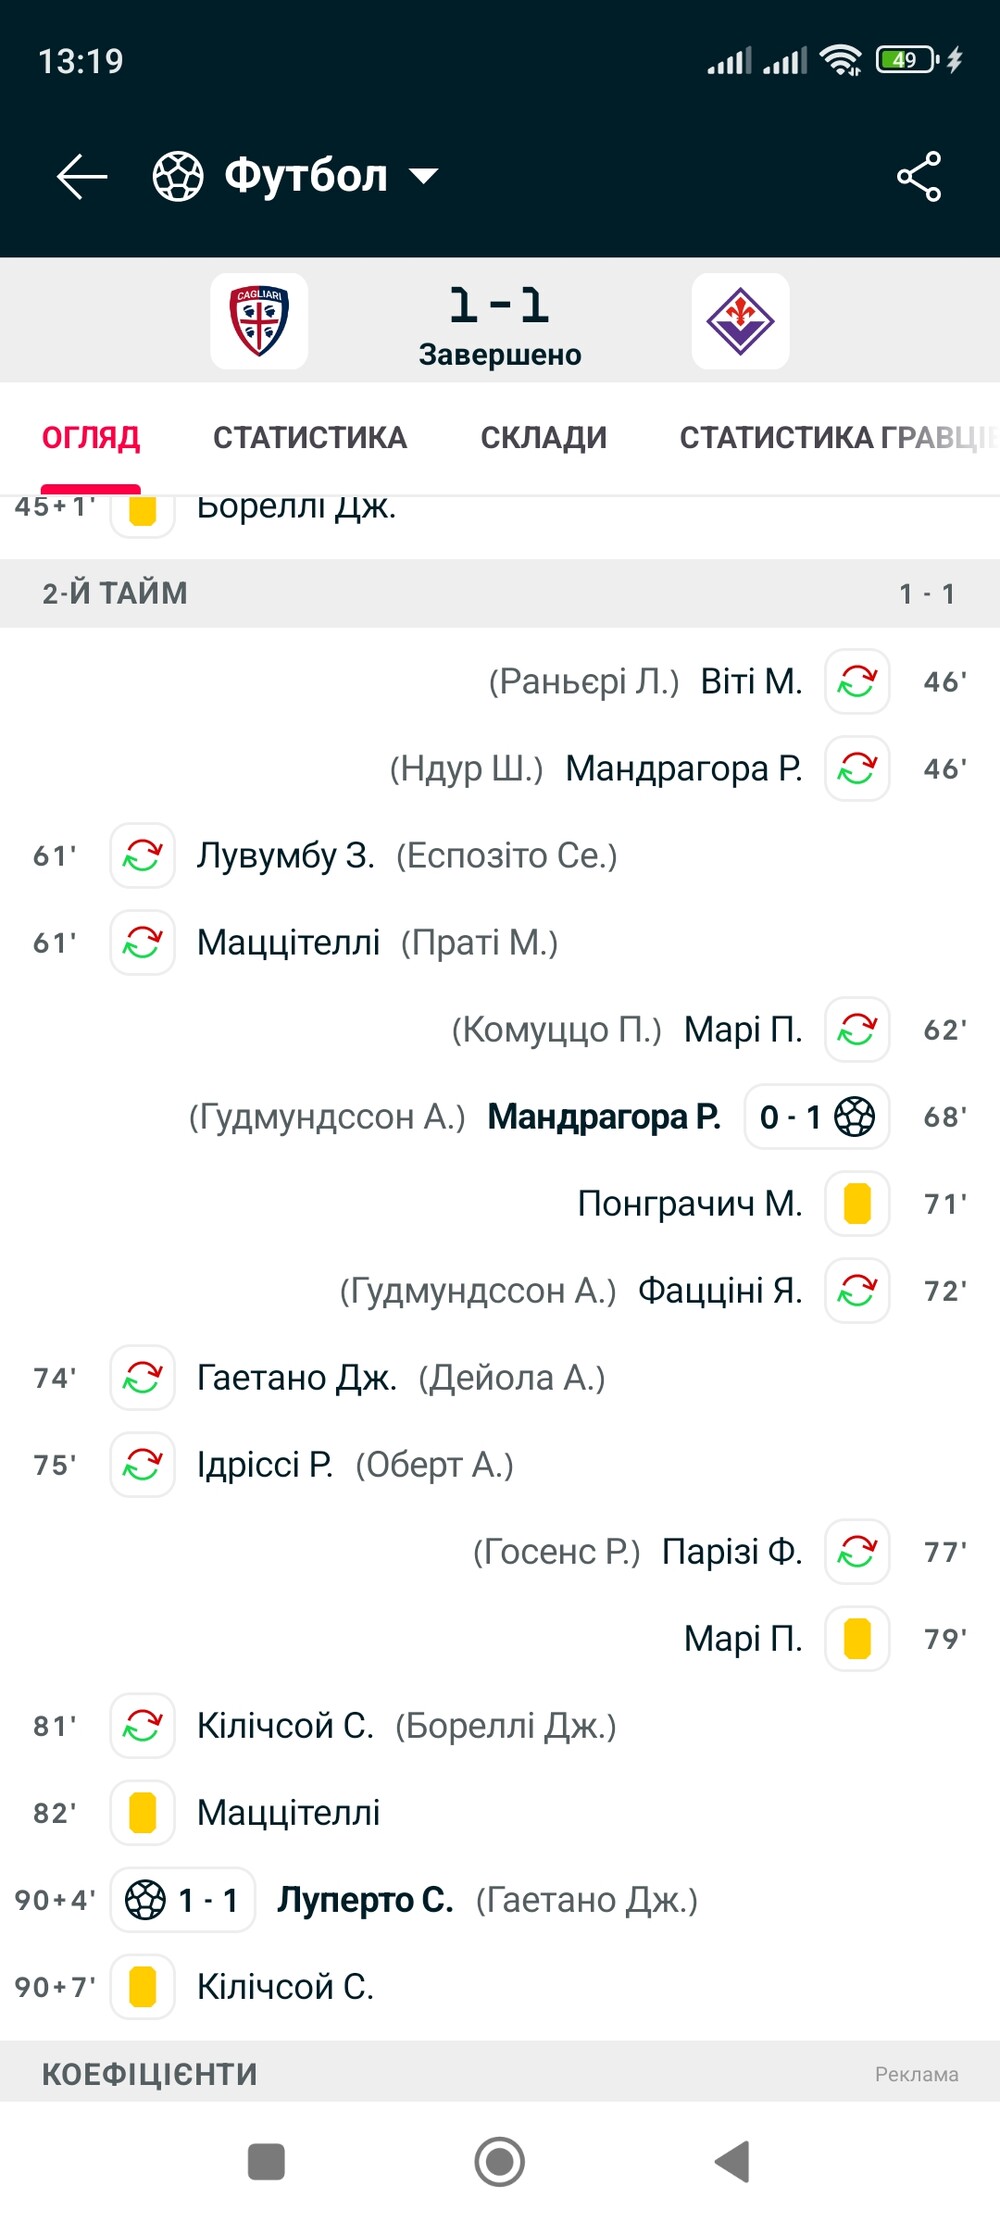Tap yellow card icon for Понграчич М.
The height and width of the screenshot is (2222, 1000).
857,1203
